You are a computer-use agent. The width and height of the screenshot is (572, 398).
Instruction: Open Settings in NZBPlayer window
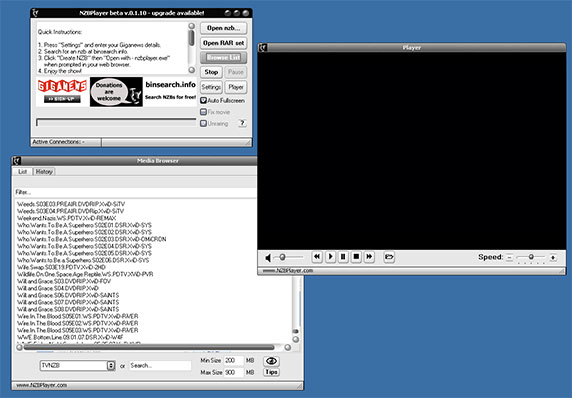[x=211, y=87]
